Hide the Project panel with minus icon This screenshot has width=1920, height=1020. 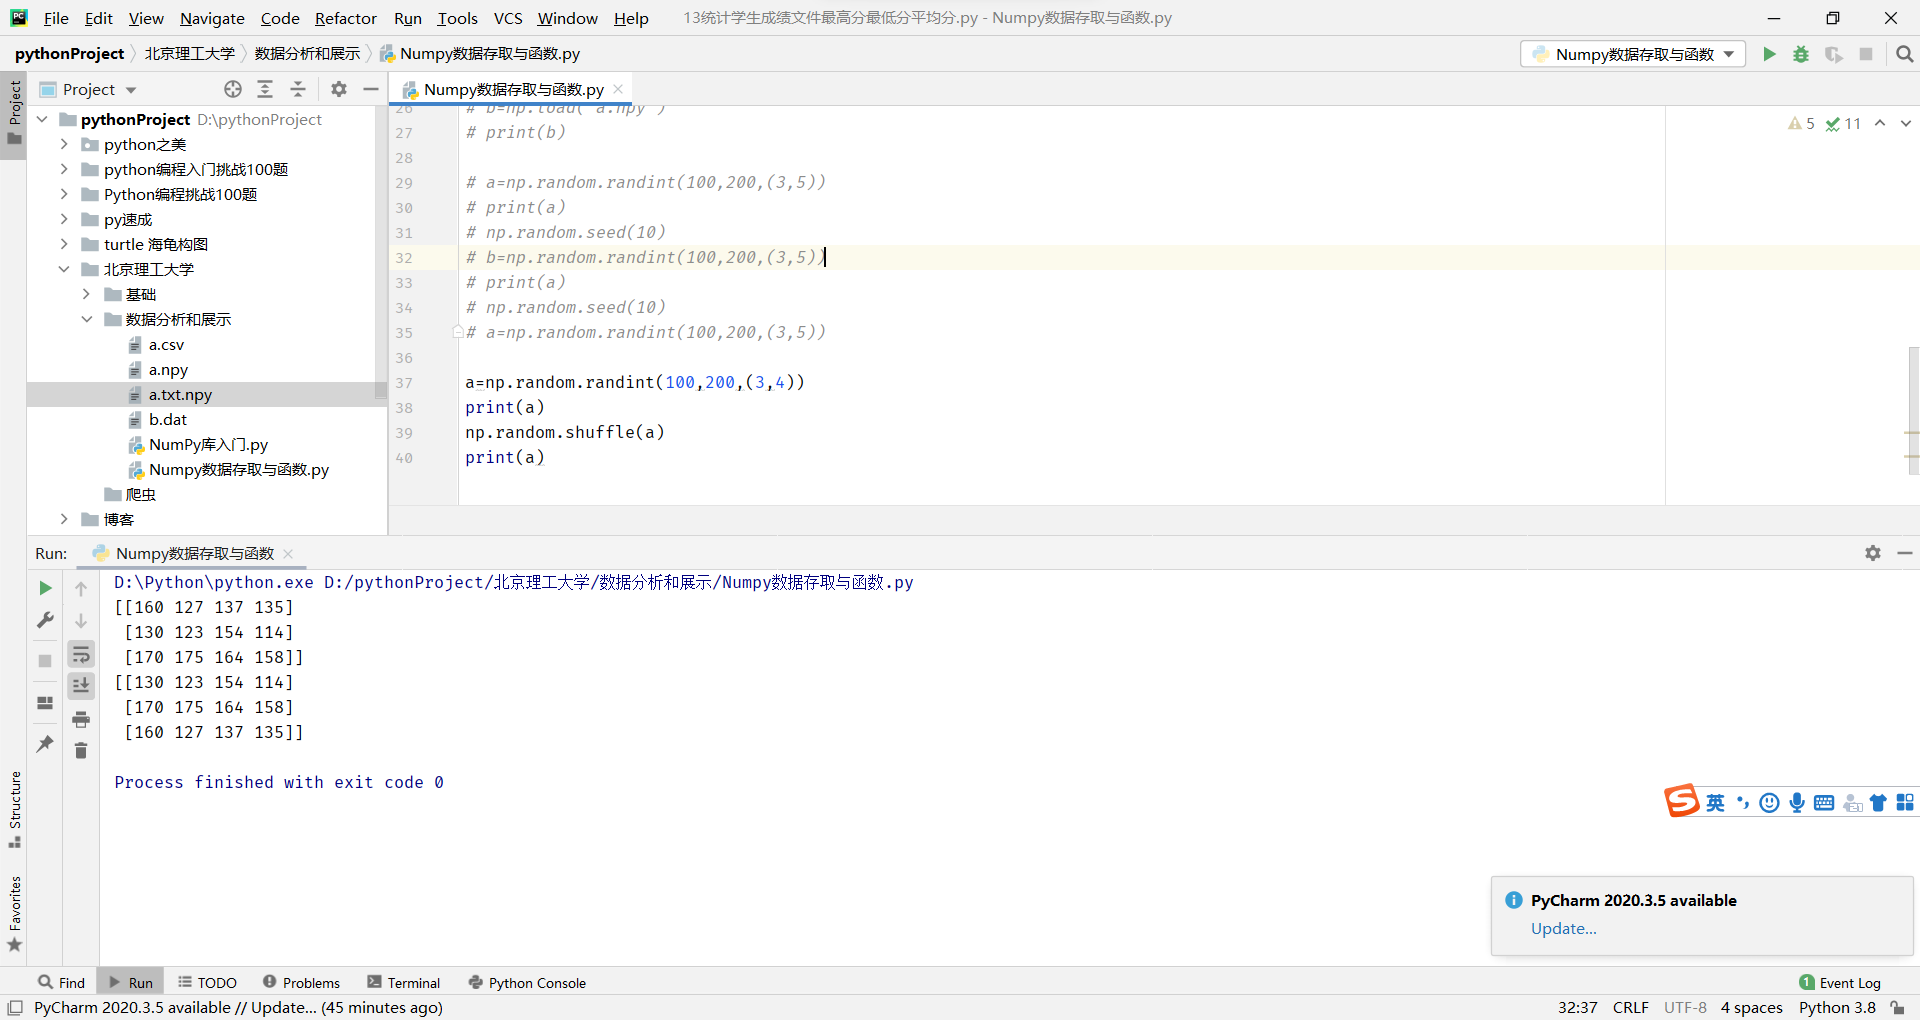coord(371,89)
